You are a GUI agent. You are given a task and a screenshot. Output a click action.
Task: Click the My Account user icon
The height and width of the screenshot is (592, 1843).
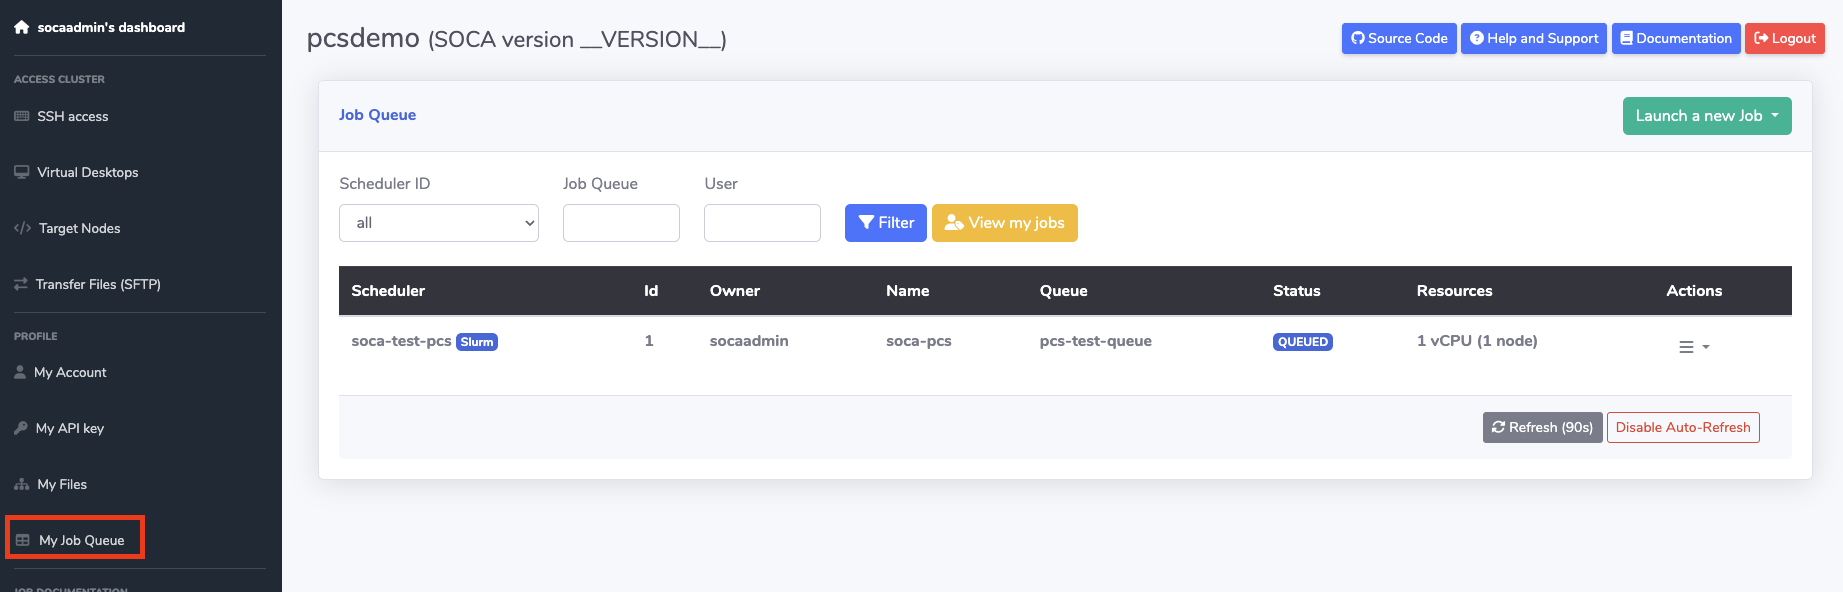20,372
